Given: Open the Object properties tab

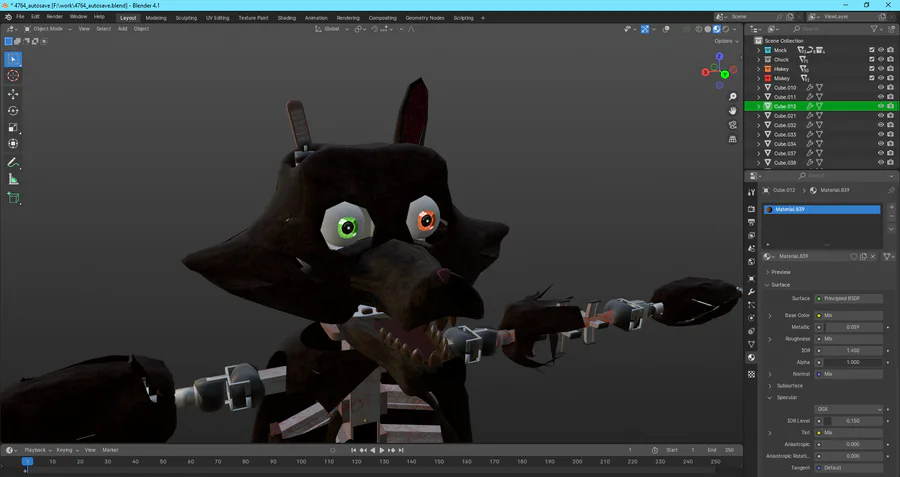Looking at the screenshot, I should coord(751,278).
